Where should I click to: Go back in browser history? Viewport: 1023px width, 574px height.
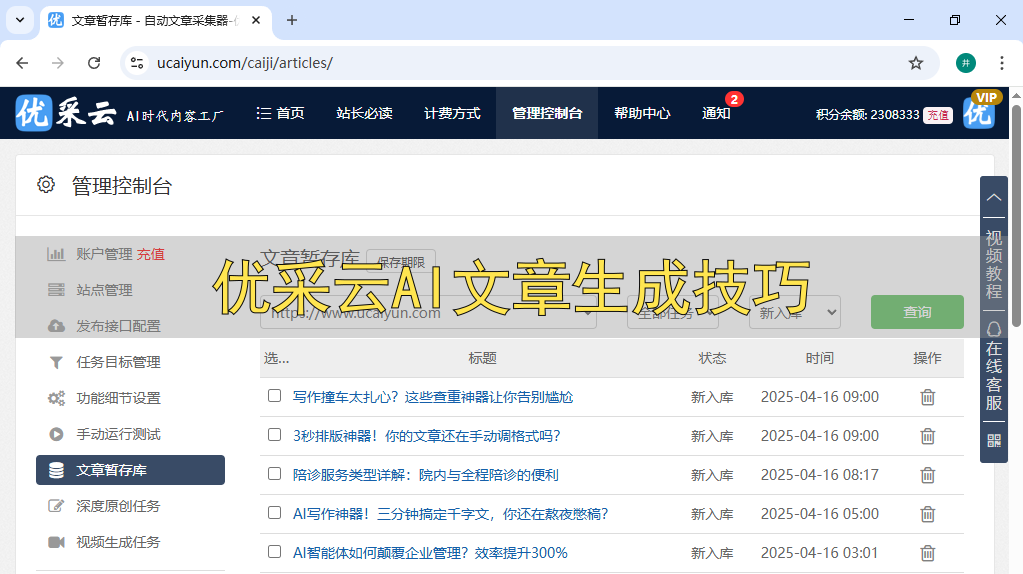coord(22,63)
